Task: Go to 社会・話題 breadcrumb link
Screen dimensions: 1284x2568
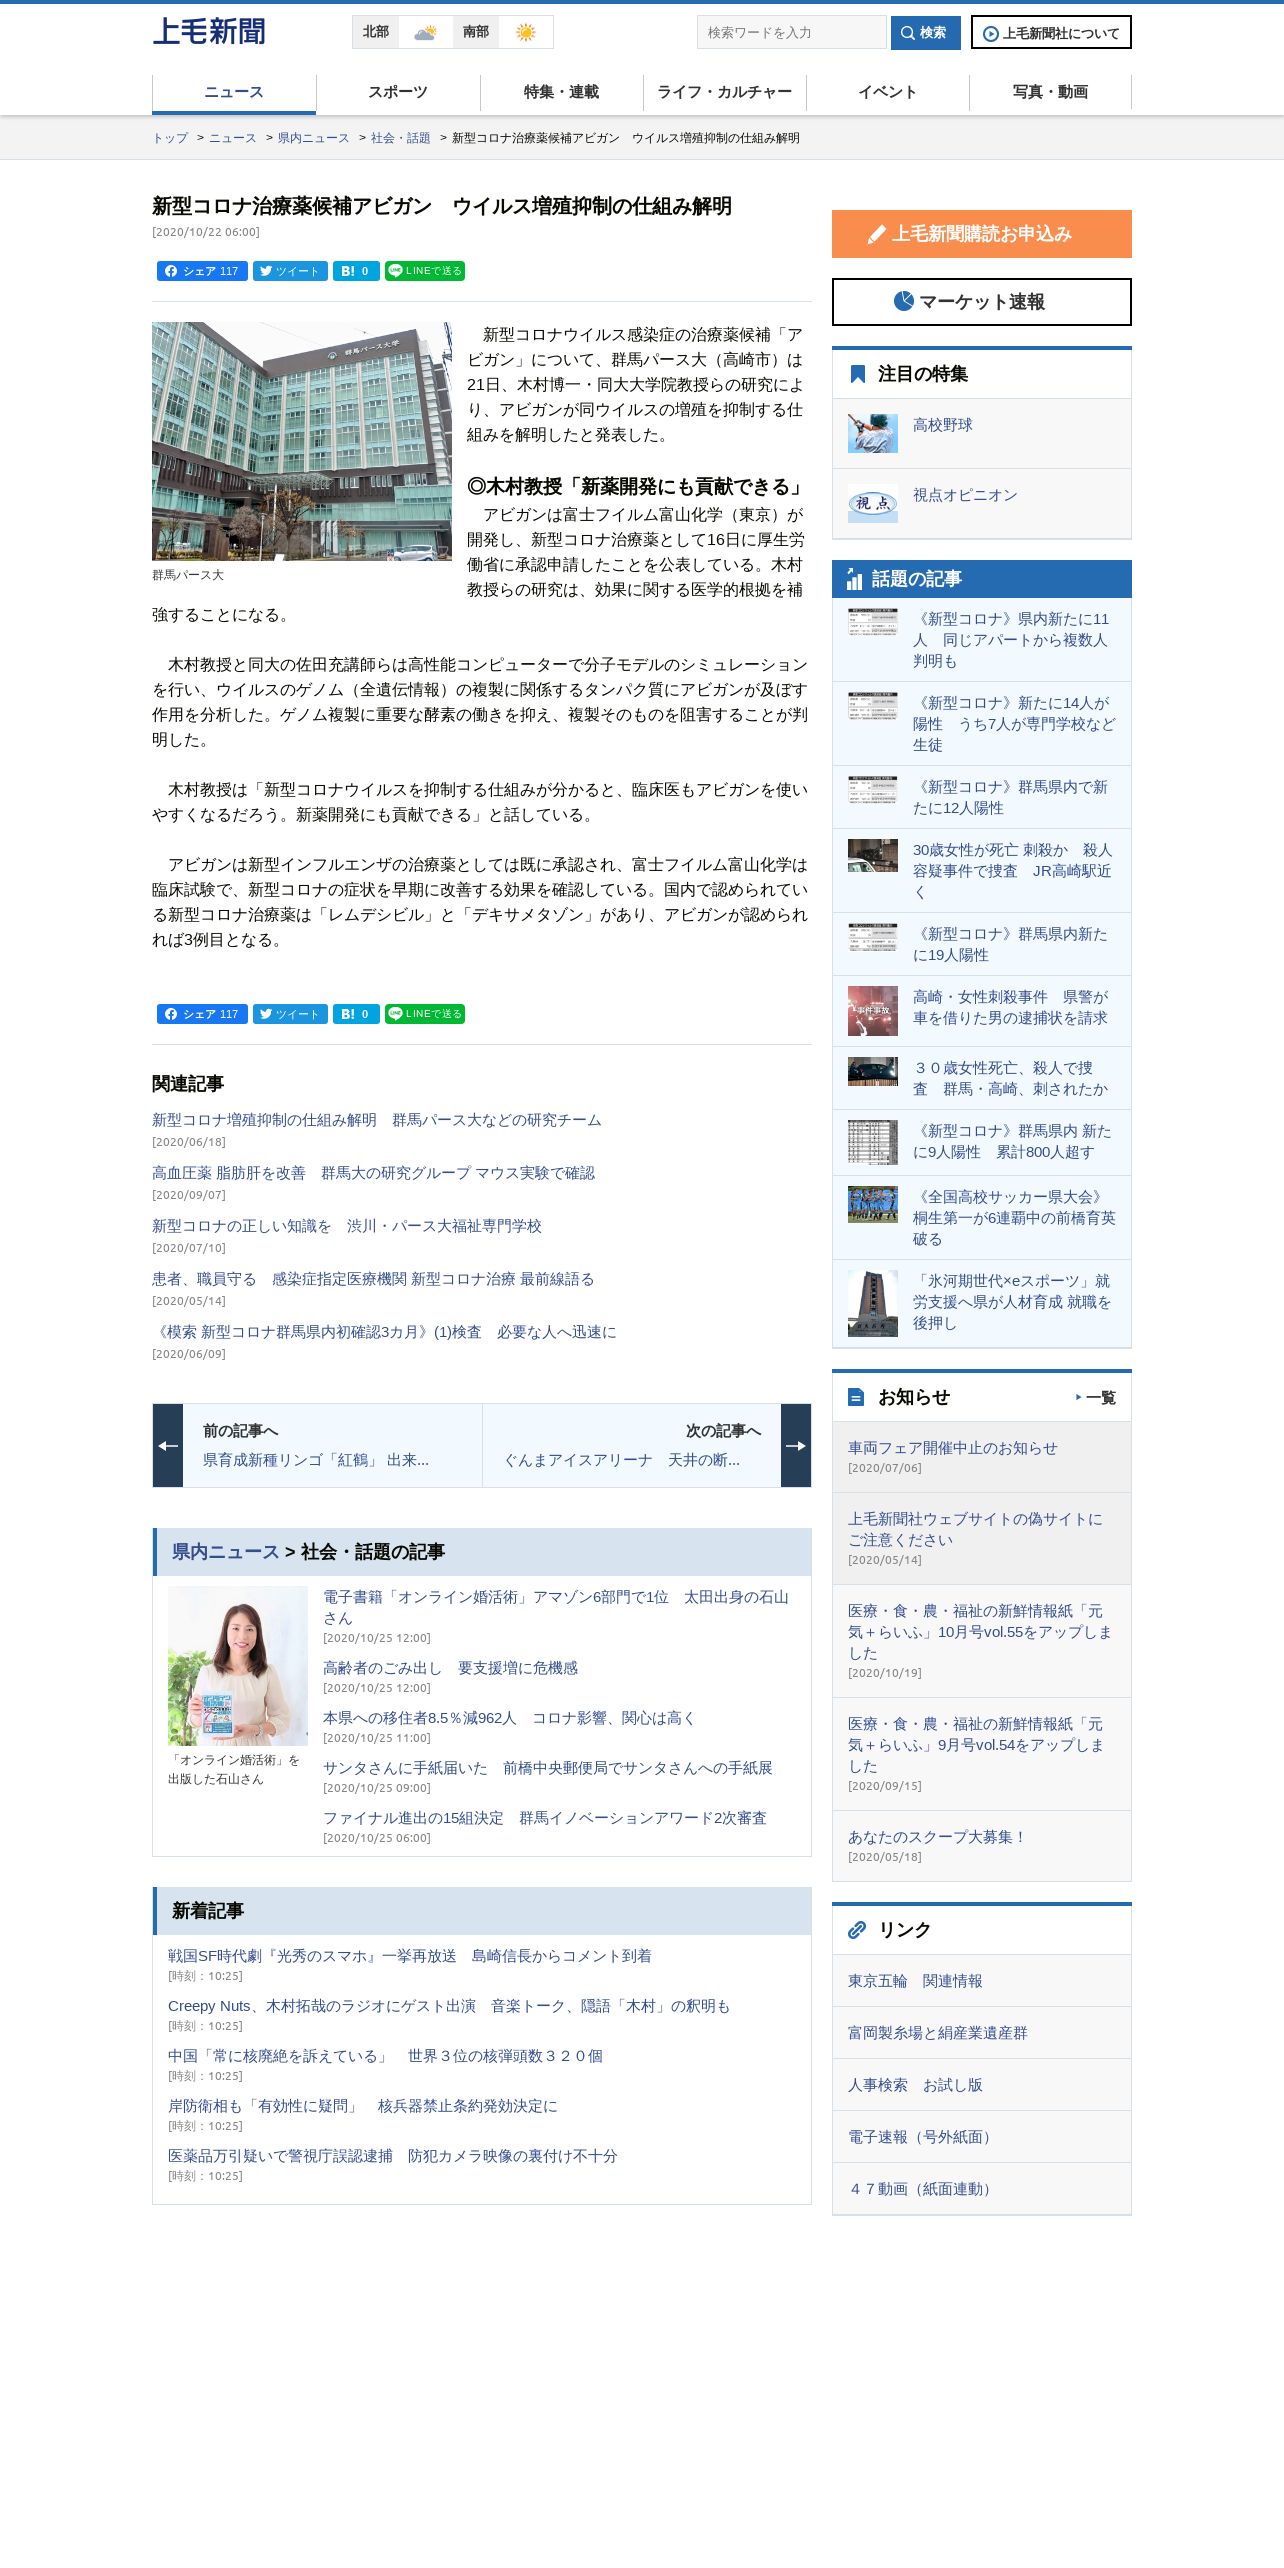Action: (x=400, y=138)
